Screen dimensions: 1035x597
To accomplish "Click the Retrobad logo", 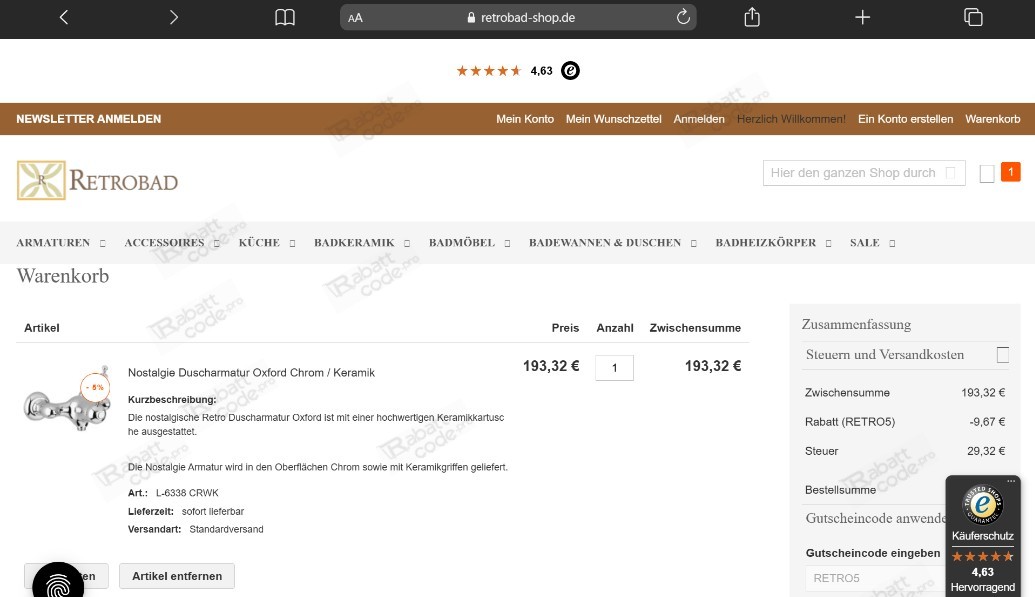I will (x=96, y=180).
